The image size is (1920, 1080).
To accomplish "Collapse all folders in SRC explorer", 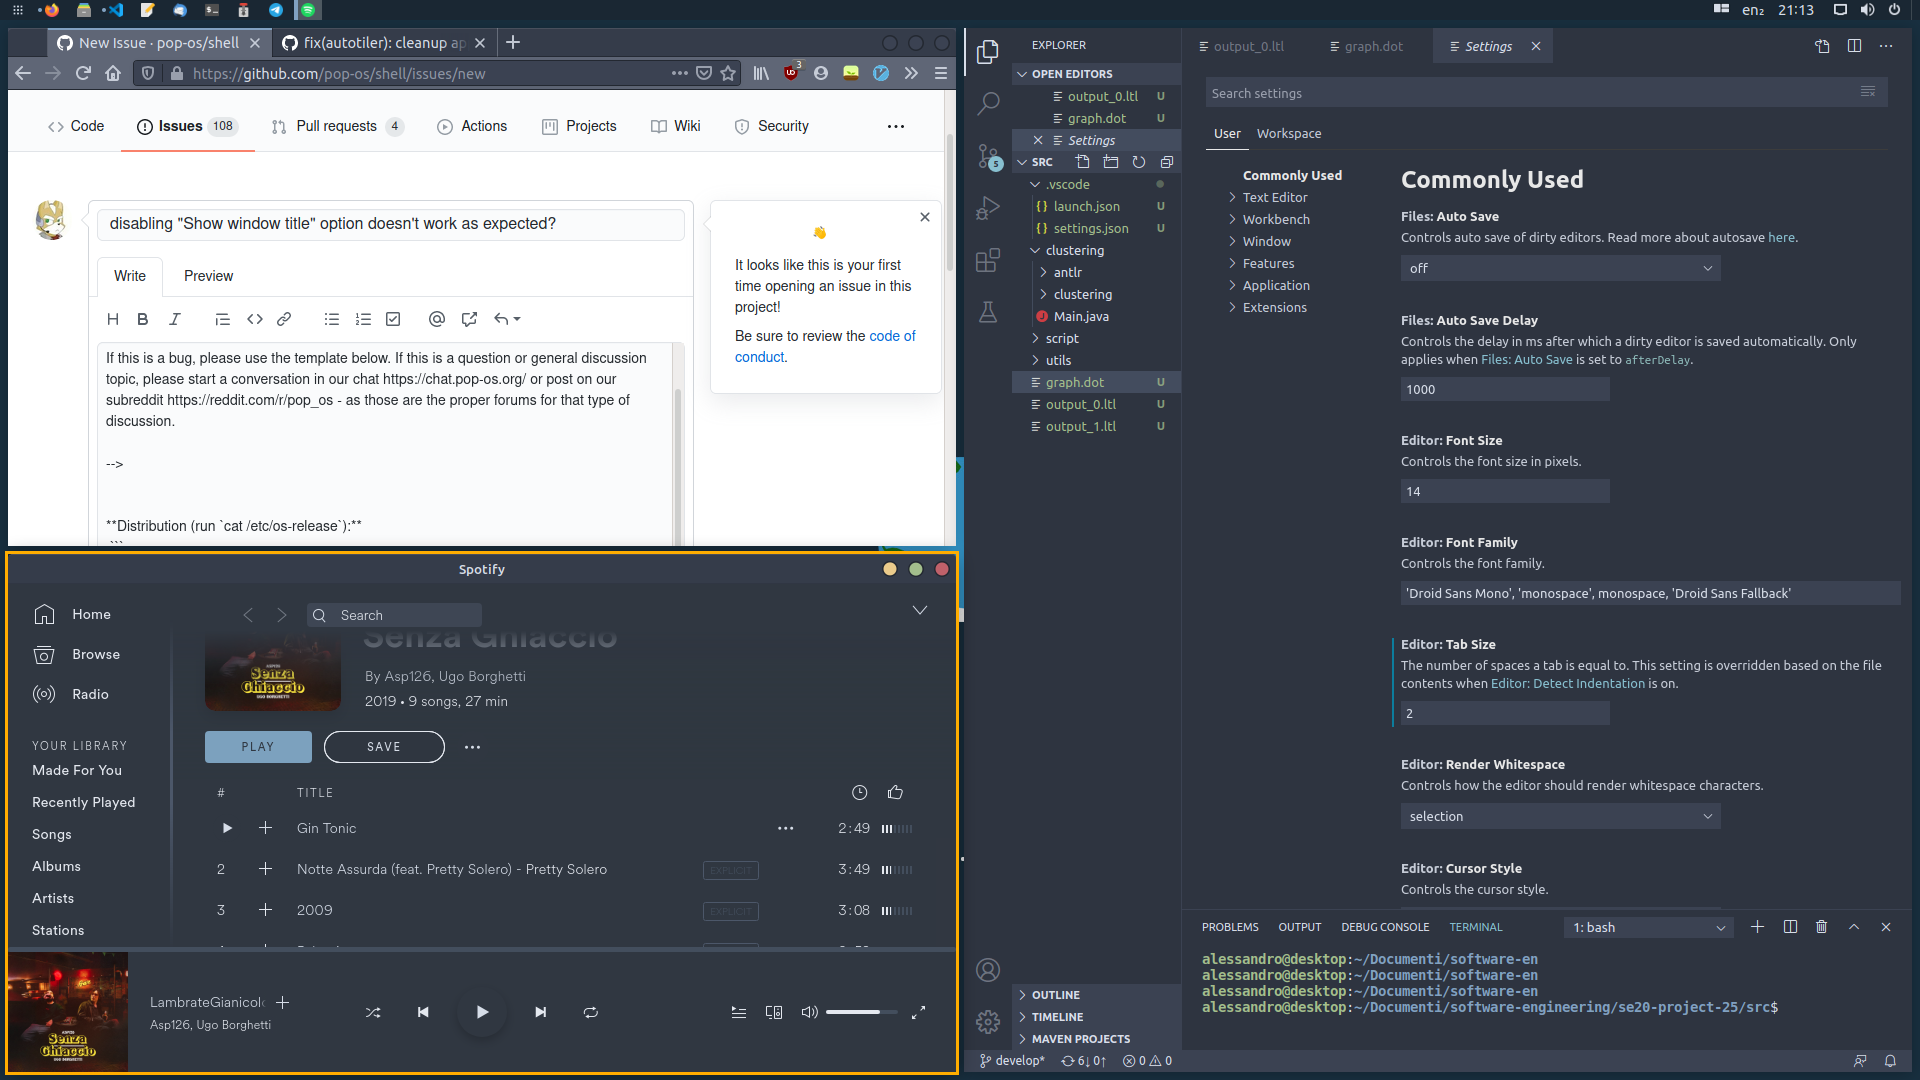I will pos(1166,162).
